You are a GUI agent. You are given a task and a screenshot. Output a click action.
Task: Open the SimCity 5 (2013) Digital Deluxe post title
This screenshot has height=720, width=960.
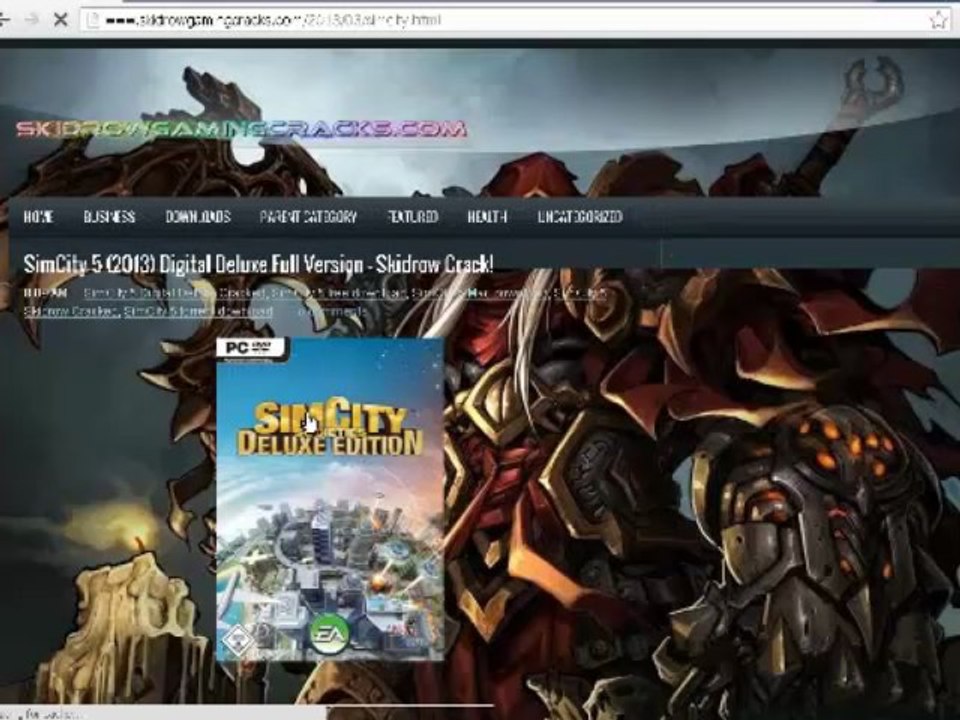click(258, 264)
